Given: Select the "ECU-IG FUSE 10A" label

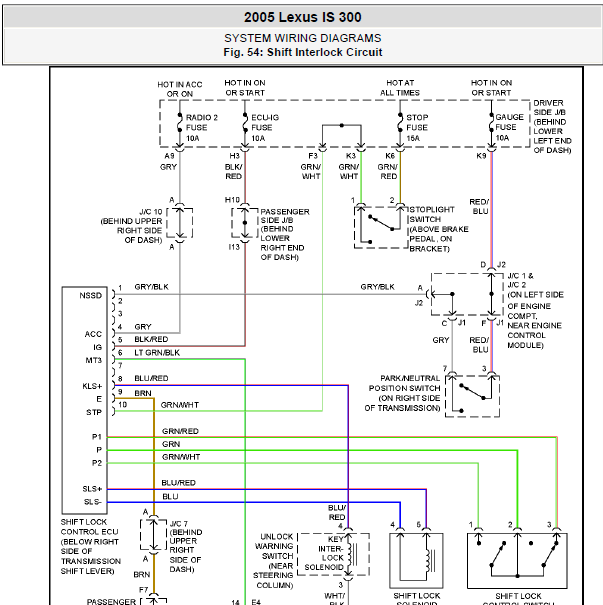Looking at the screenshot, I should 265,128.
